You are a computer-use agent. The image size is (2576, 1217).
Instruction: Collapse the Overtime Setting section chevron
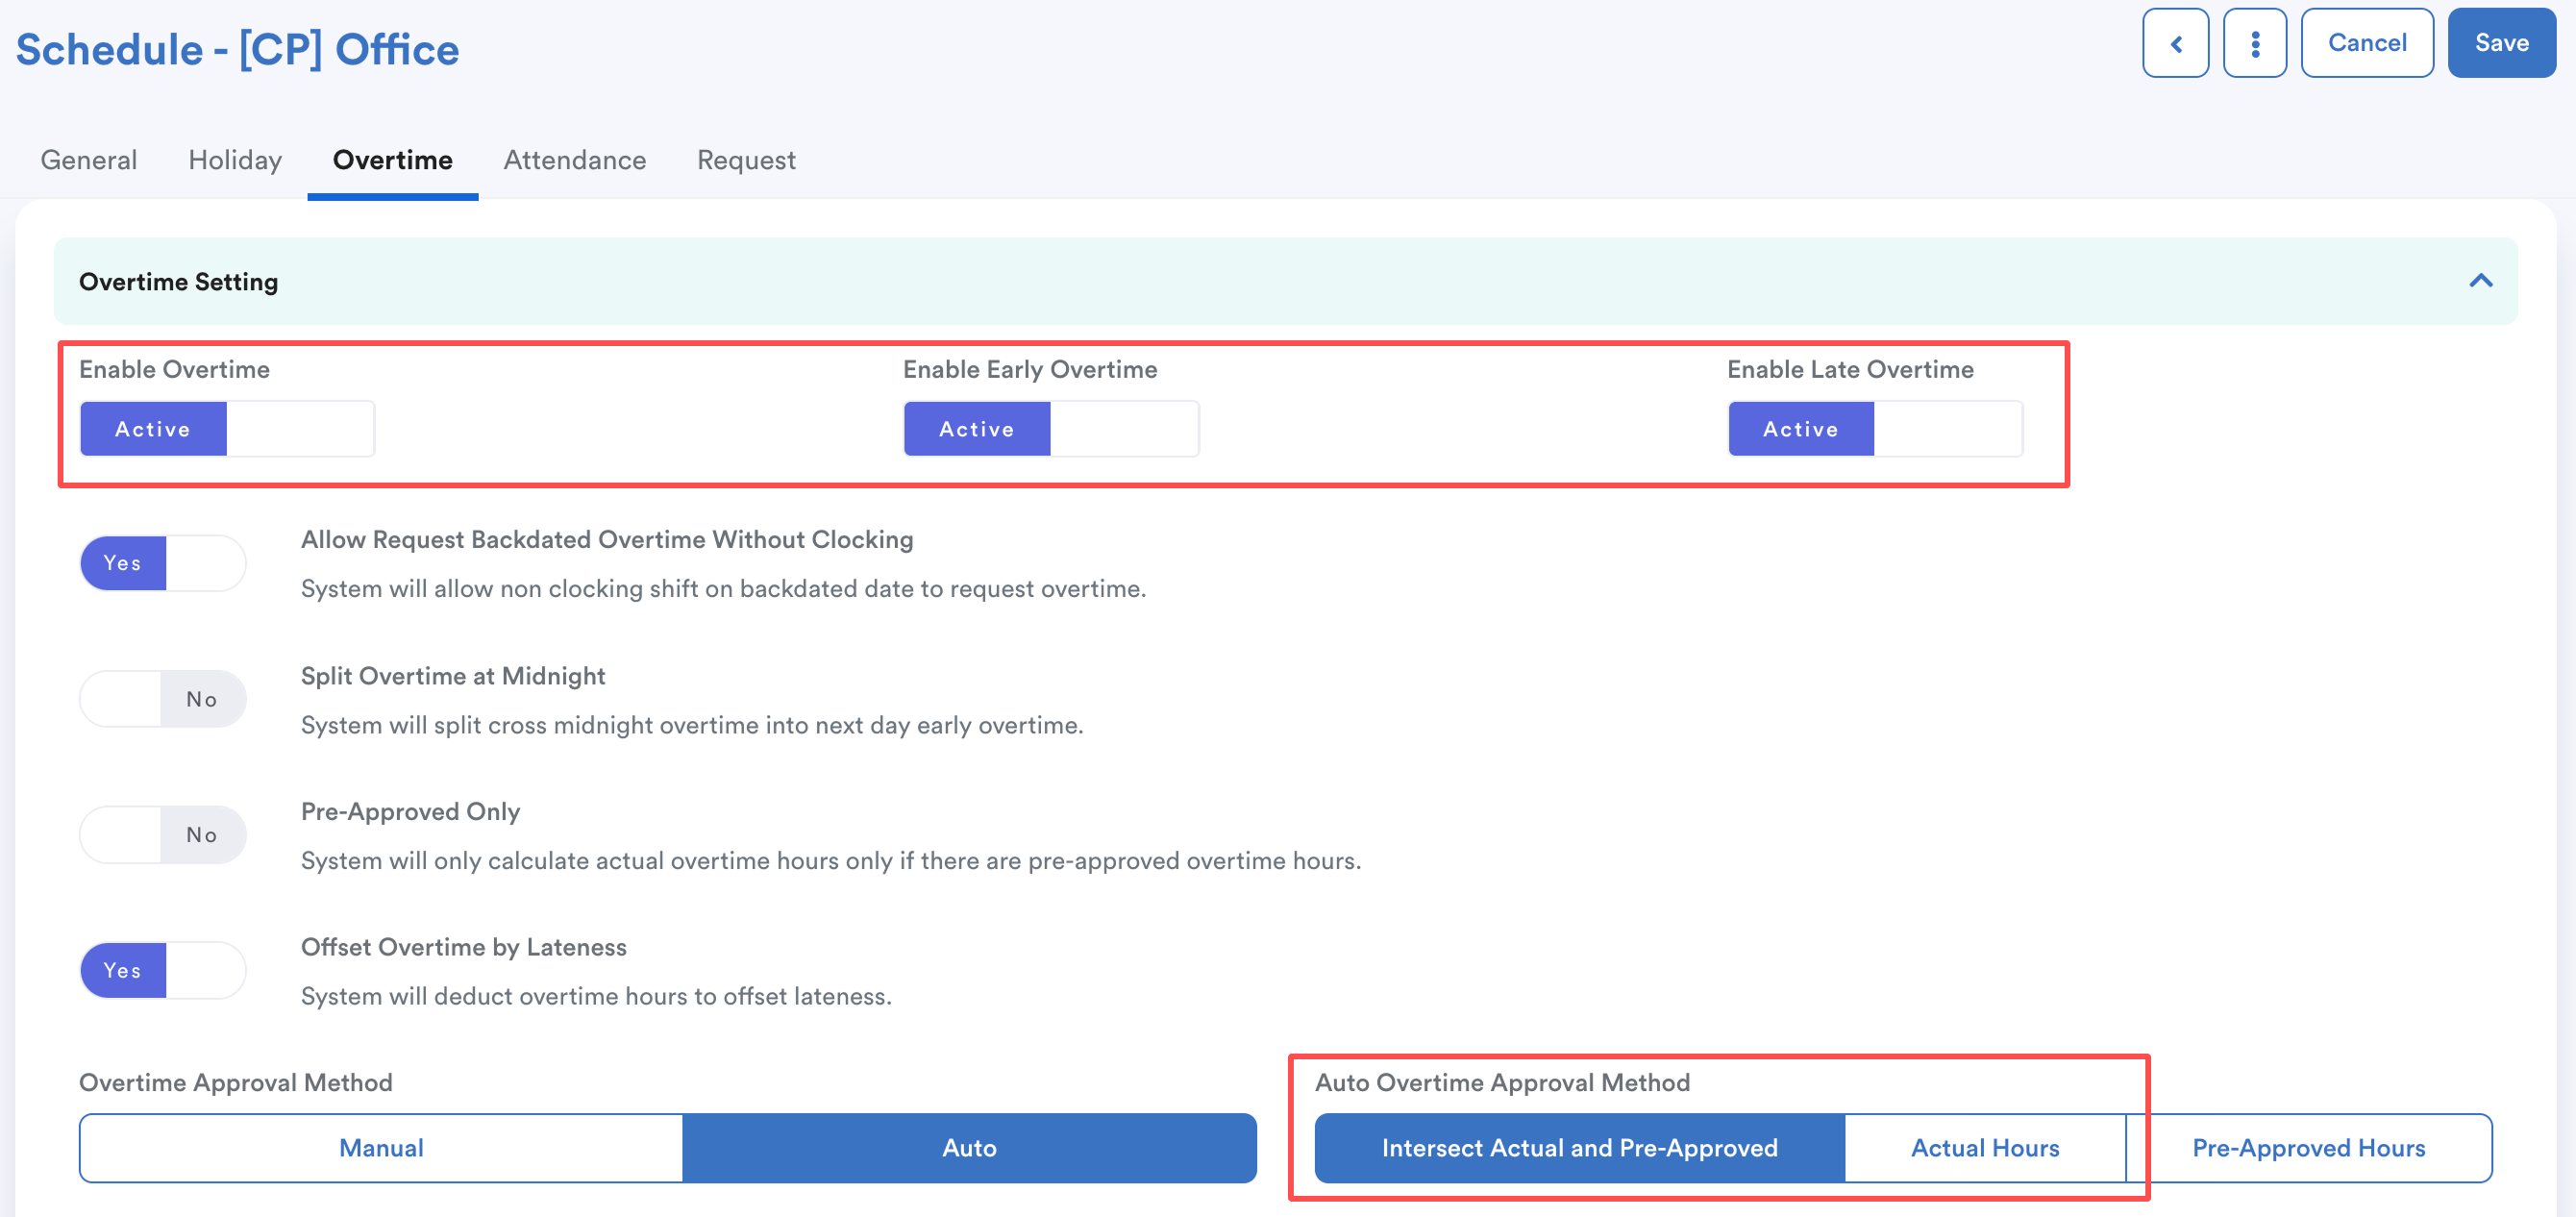[x=2480, y=281]
